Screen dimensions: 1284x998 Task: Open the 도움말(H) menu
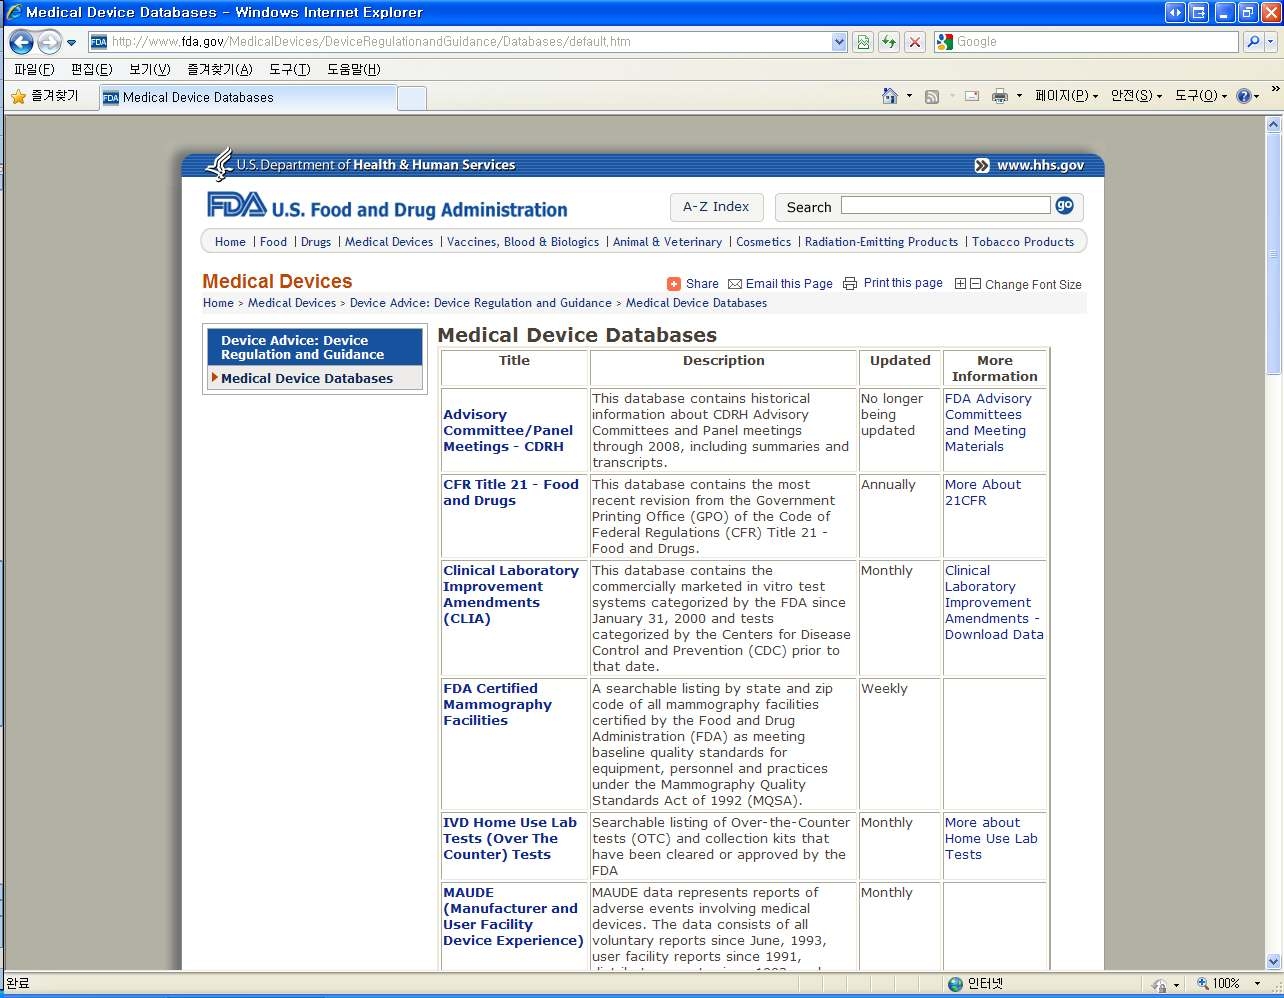click(353, 69)
